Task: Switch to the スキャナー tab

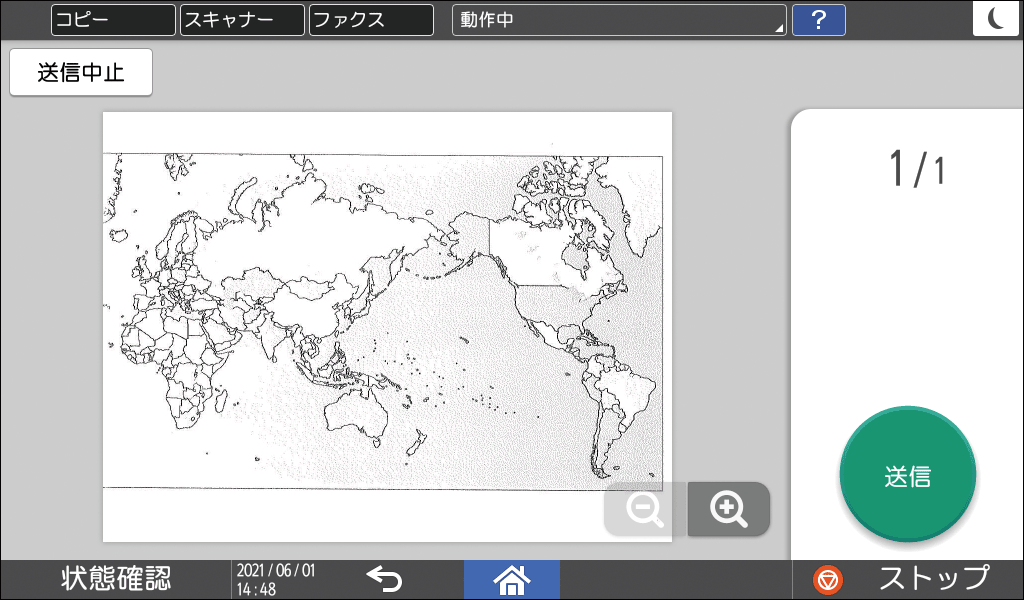Action: (241, 20)
